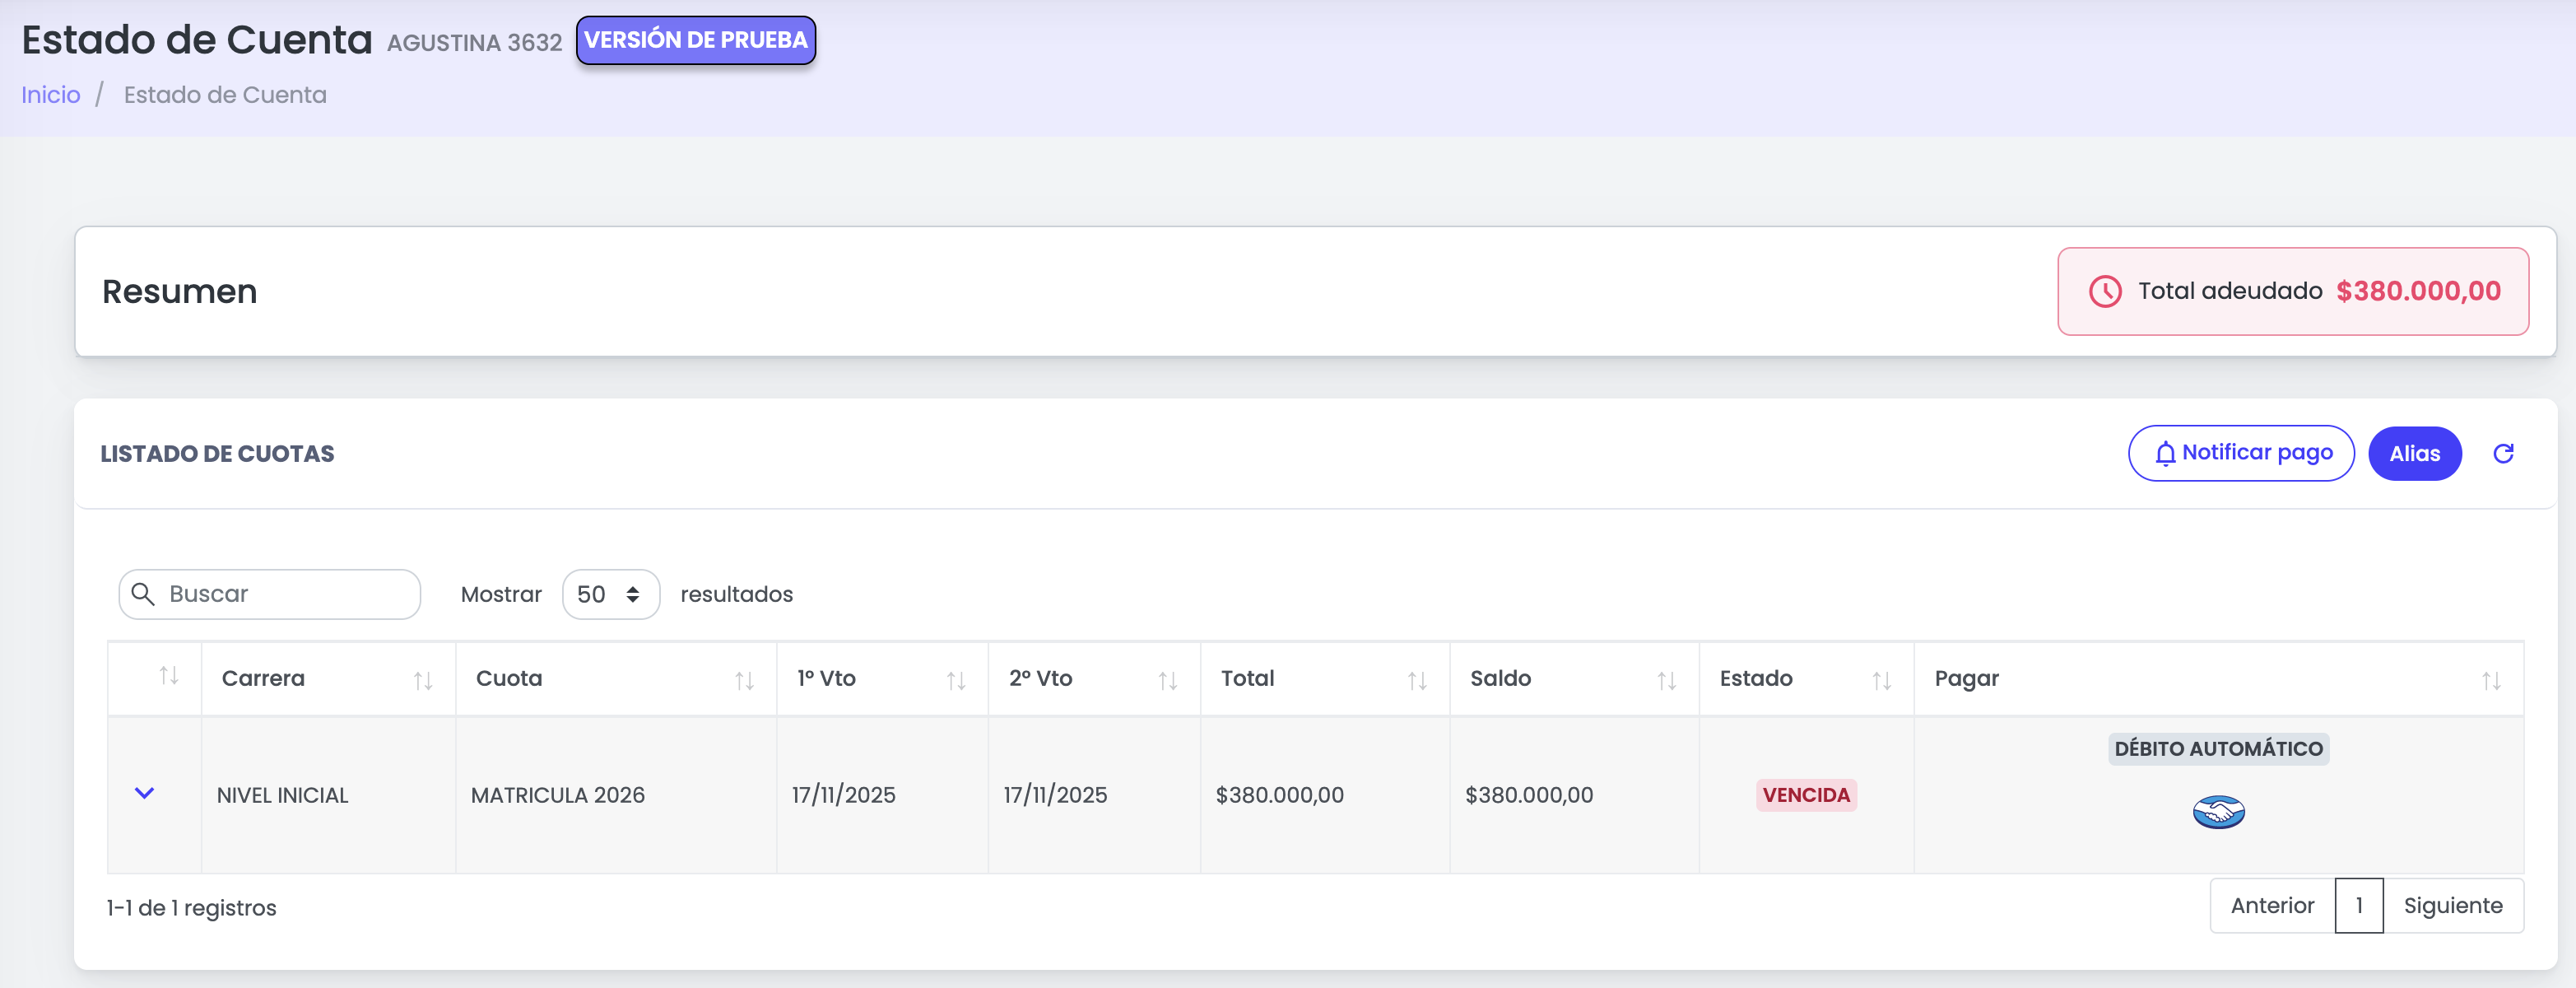Screen dimensions: 2576x988
Task: Sort by Saldo column arrows
Action: (1666, 681)
